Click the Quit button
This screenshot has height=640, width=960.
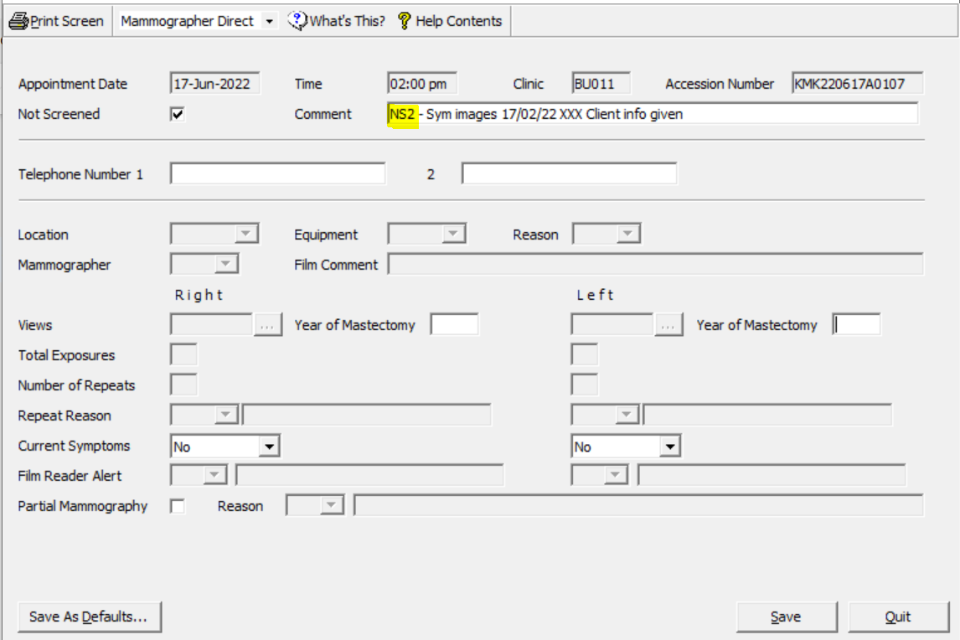tap(897, 617)
